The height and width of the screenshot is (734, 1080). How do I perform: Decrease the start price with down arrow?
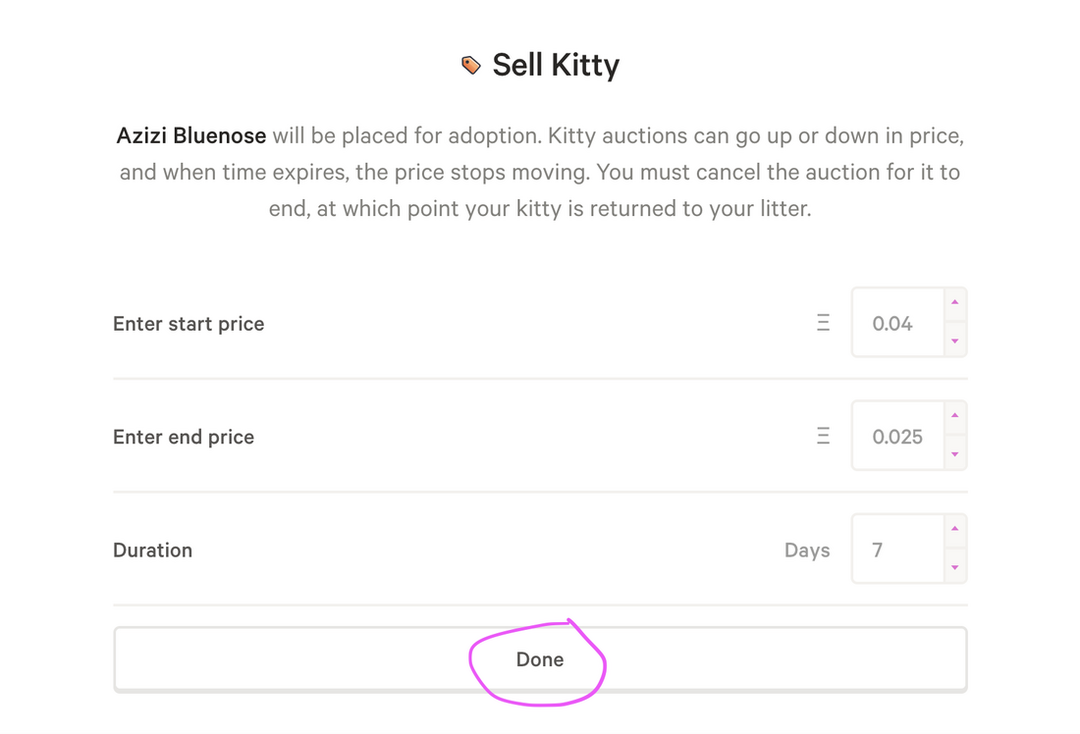pos(955,341)
